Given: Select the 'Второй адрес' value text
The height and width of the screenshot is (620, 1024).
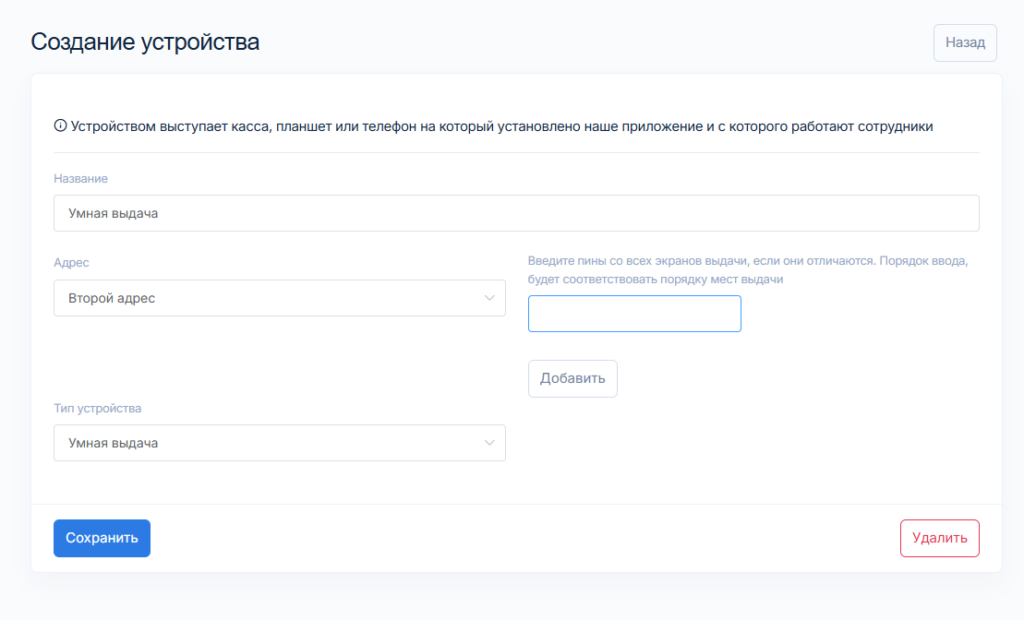Looking at the screenshot, I should (x=112, y=298).
